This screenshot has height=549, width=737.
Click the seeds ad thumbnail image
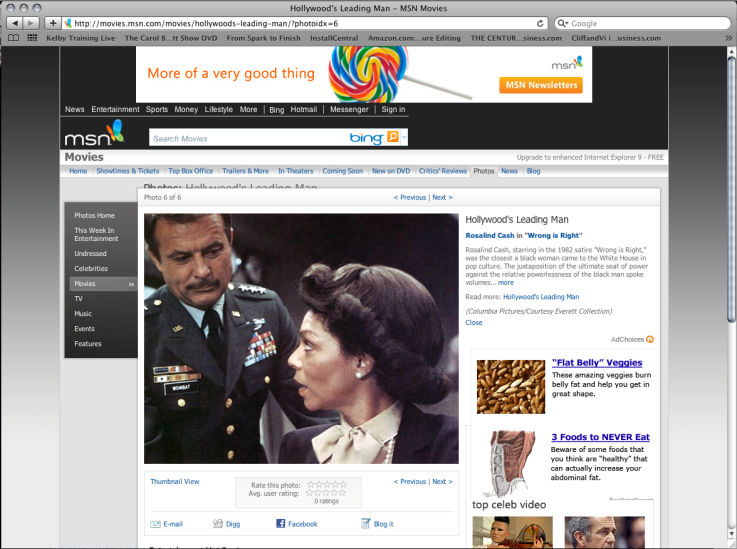point(511,387)
